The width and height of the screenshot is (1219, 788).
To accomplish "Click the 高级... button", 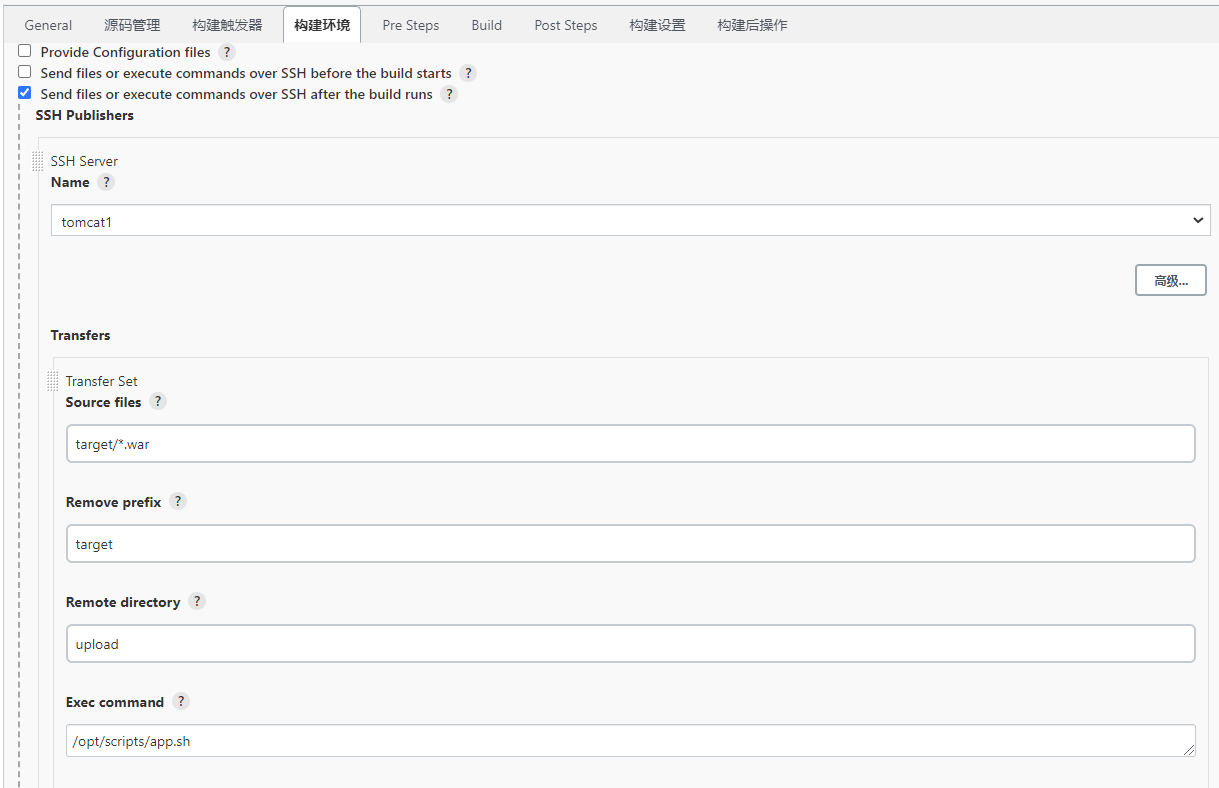I will [1170, 280].
